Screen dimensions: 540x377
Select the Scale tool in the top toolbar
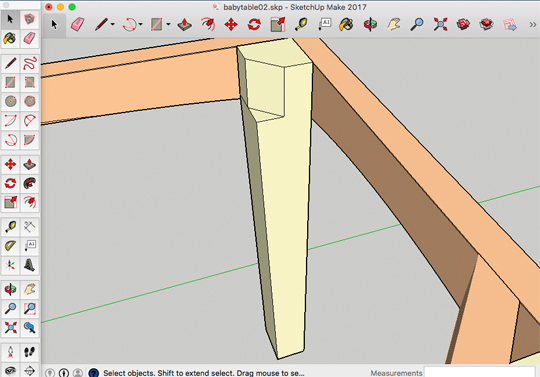278,25
